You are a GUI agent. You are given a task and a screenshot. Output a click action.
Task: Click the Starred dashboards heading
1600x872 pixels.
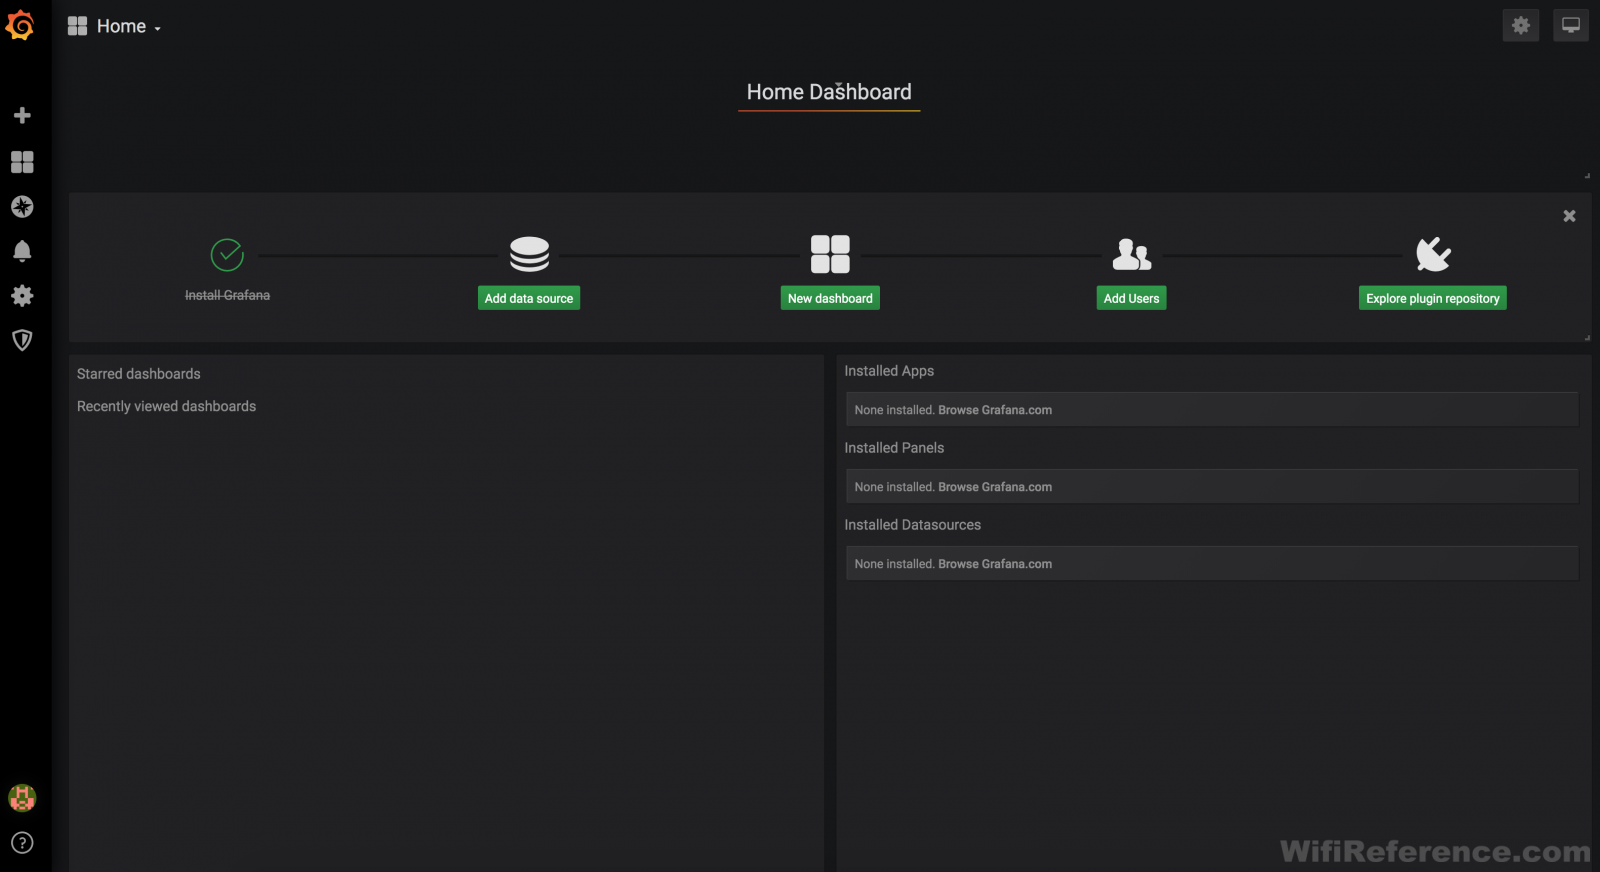tap(139, 374)
